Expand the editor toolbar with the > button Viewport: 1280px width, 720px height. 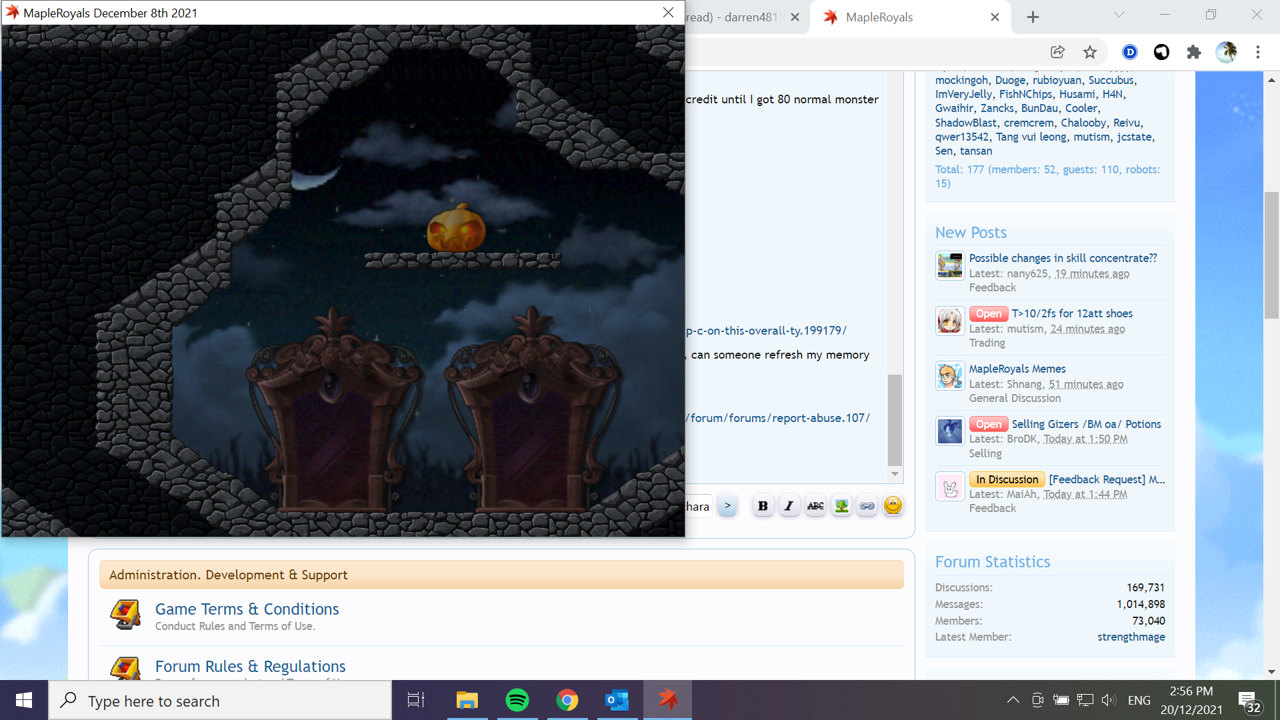click(x=728, y=506)
